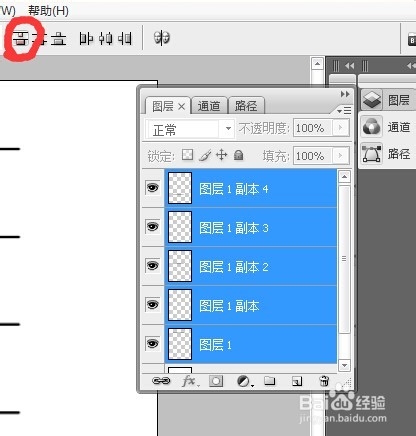
Task: Click thumbnail of 图层 1 副本
Action: tap(180, 305)
